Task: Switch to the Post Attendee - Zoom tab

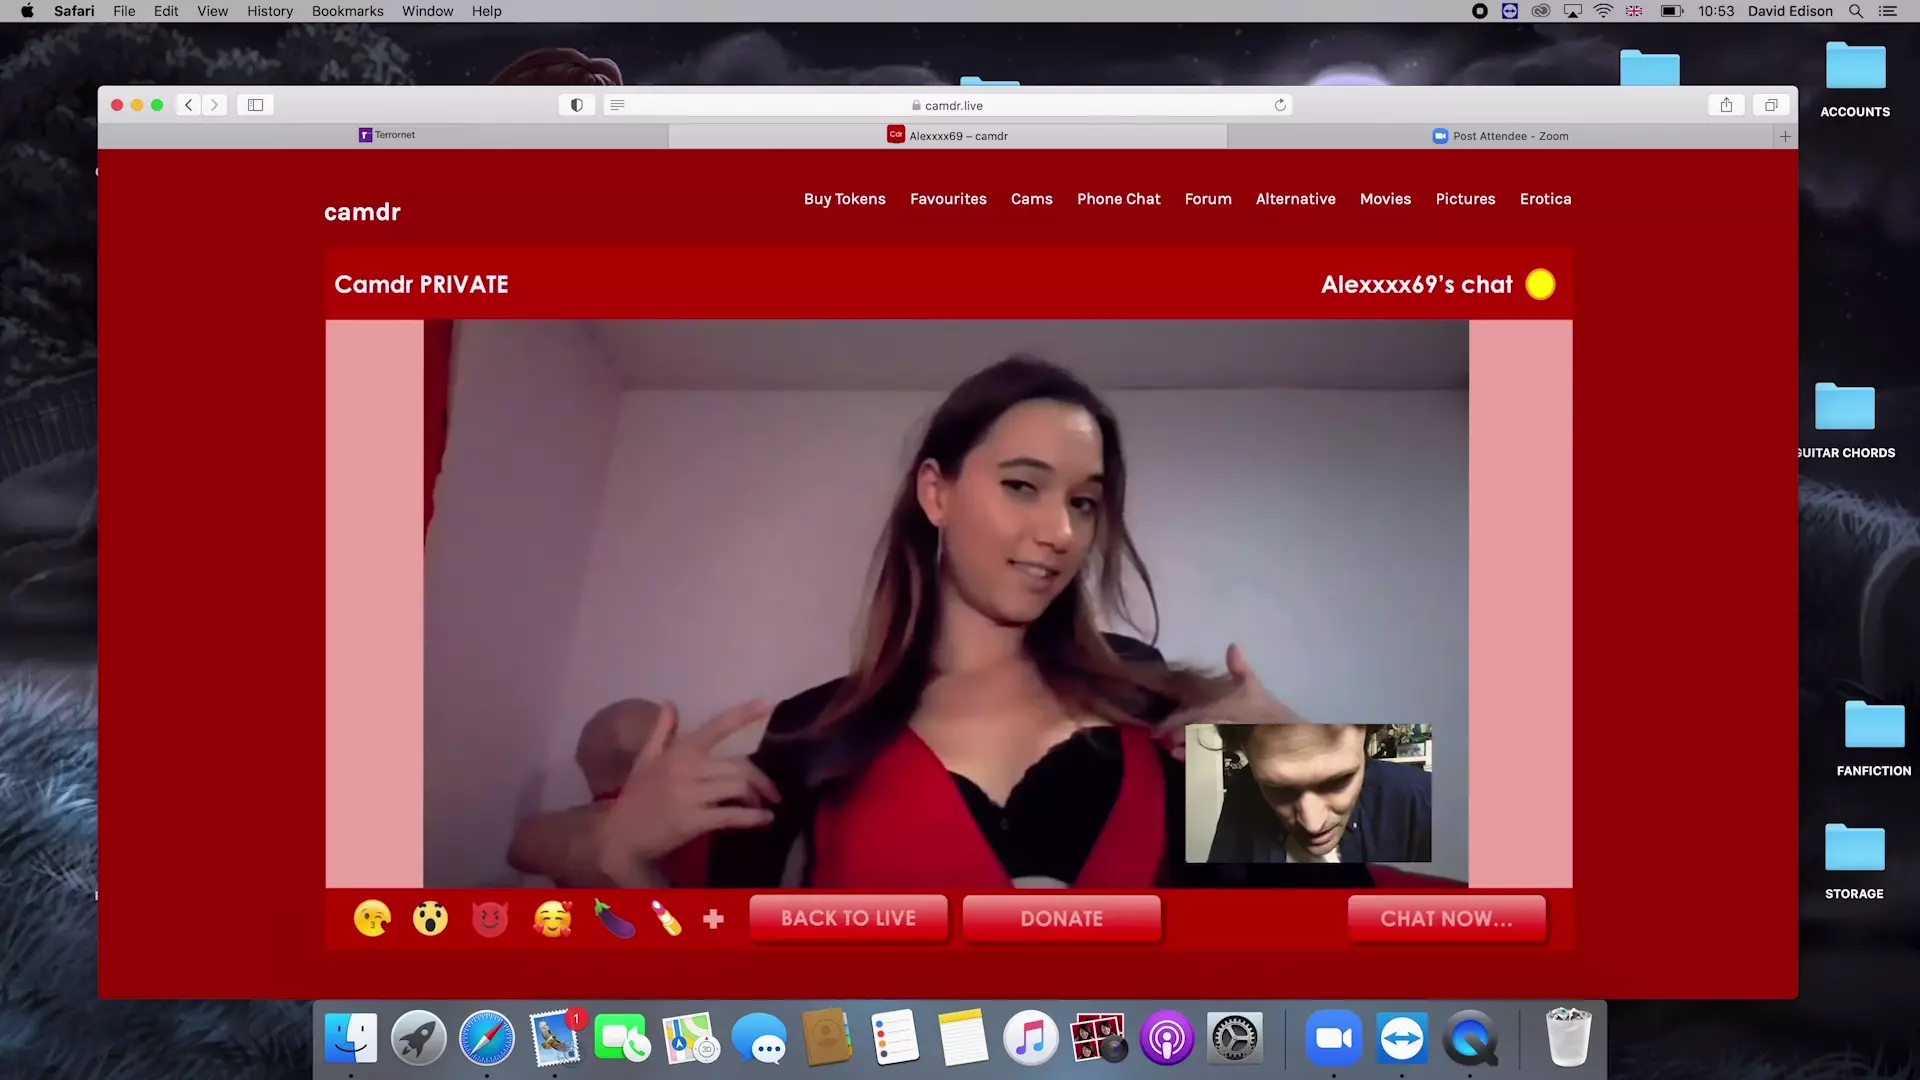Action: pos(1500,135)
